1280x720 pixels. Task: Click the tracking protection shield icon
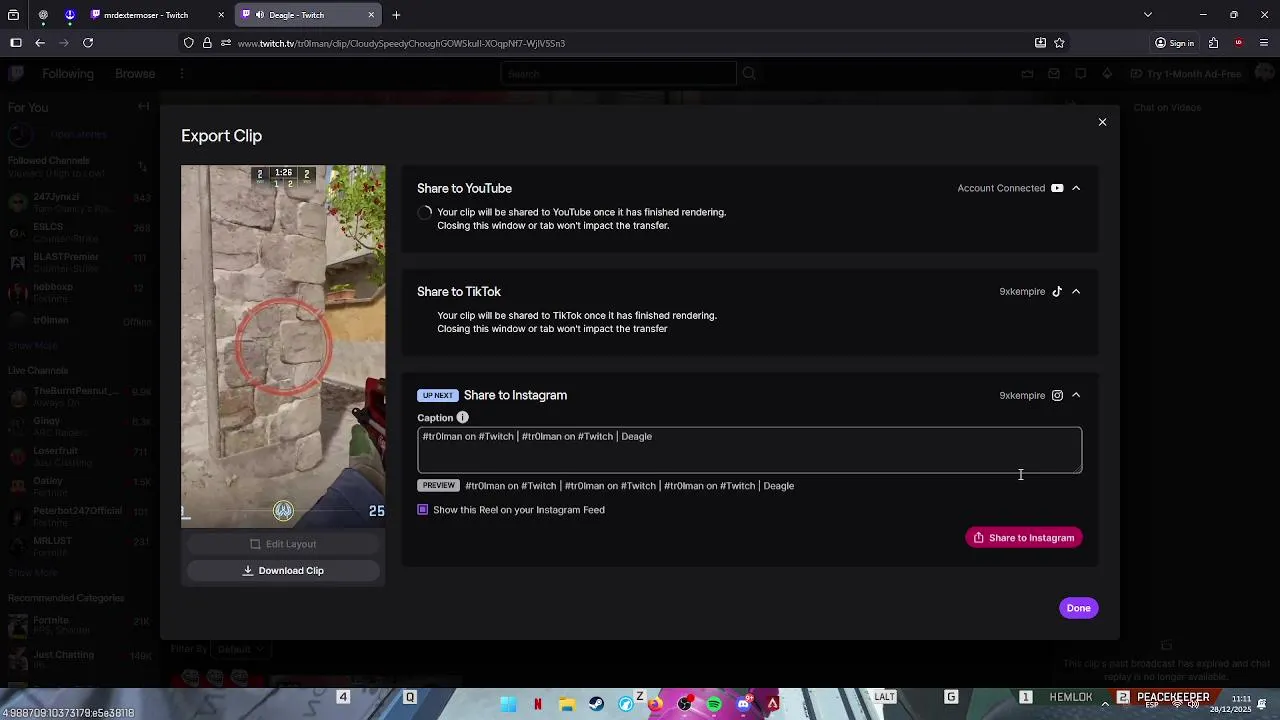189,43
